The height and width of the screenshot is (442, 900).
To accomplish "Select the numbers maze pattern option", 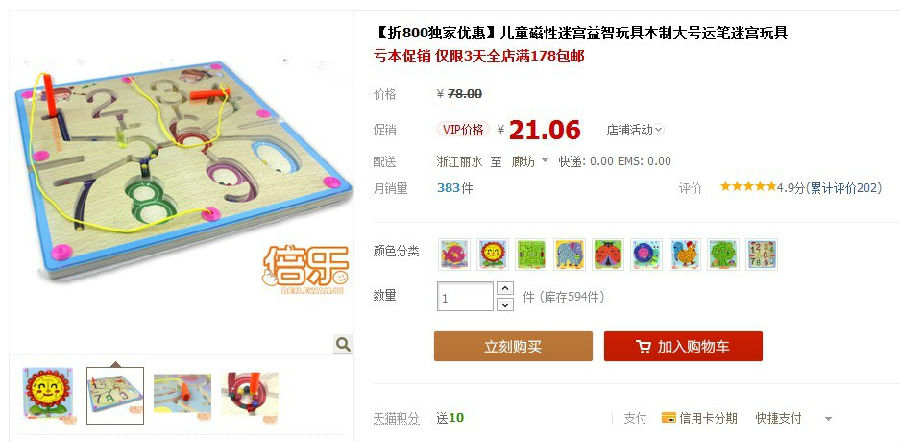I will pos(762,254).
